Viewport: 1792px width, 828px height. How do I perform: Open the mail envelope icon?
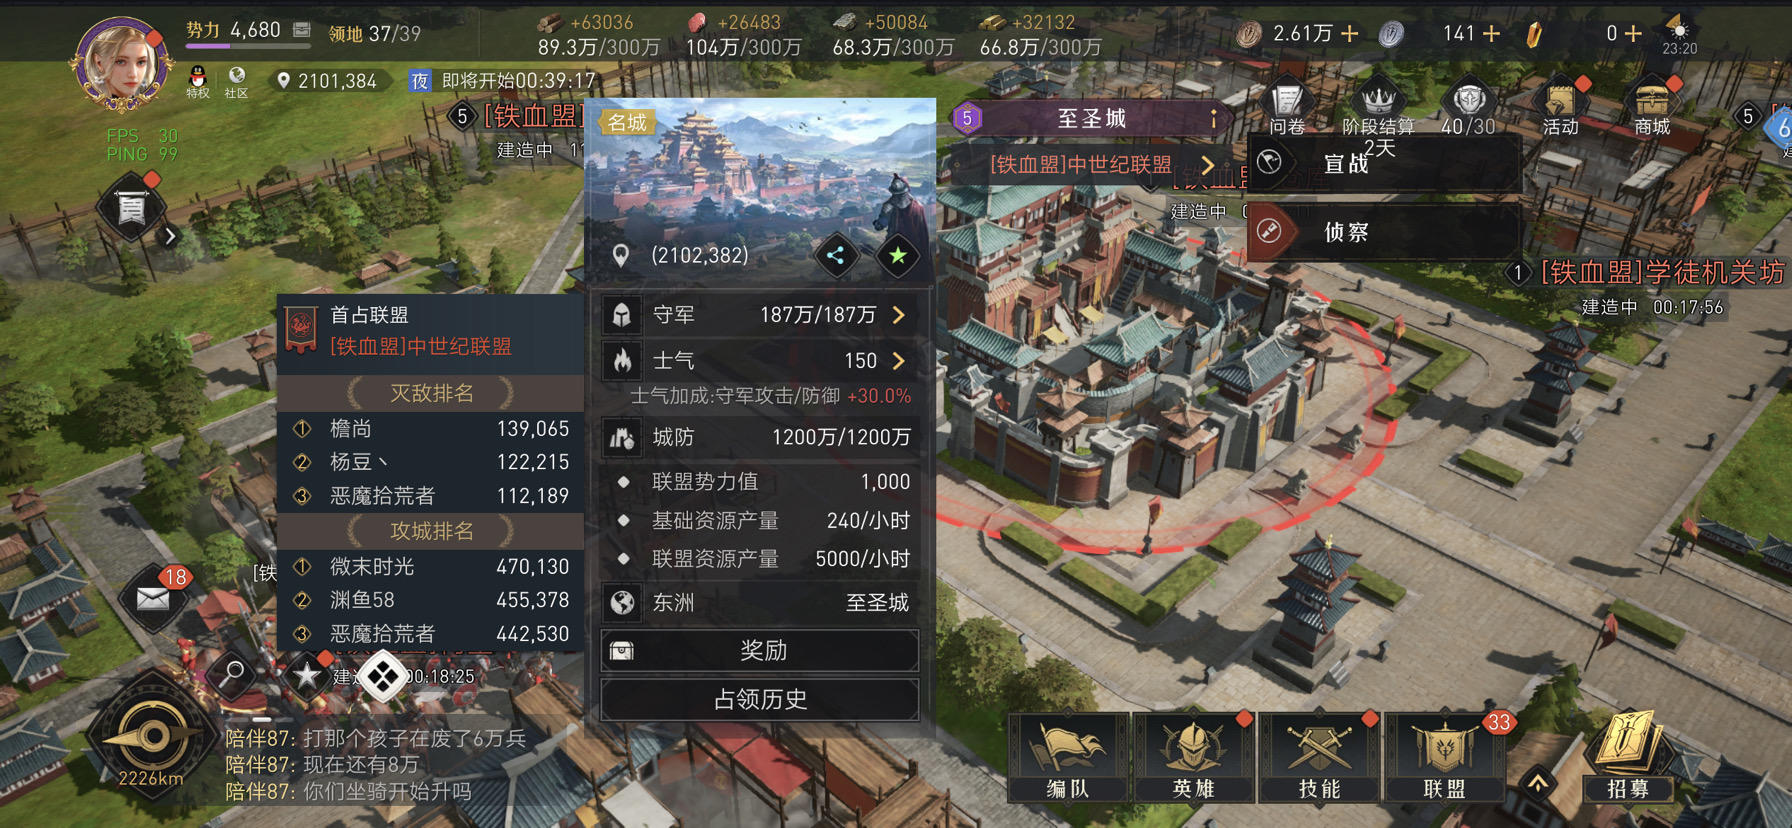point(152,599)
